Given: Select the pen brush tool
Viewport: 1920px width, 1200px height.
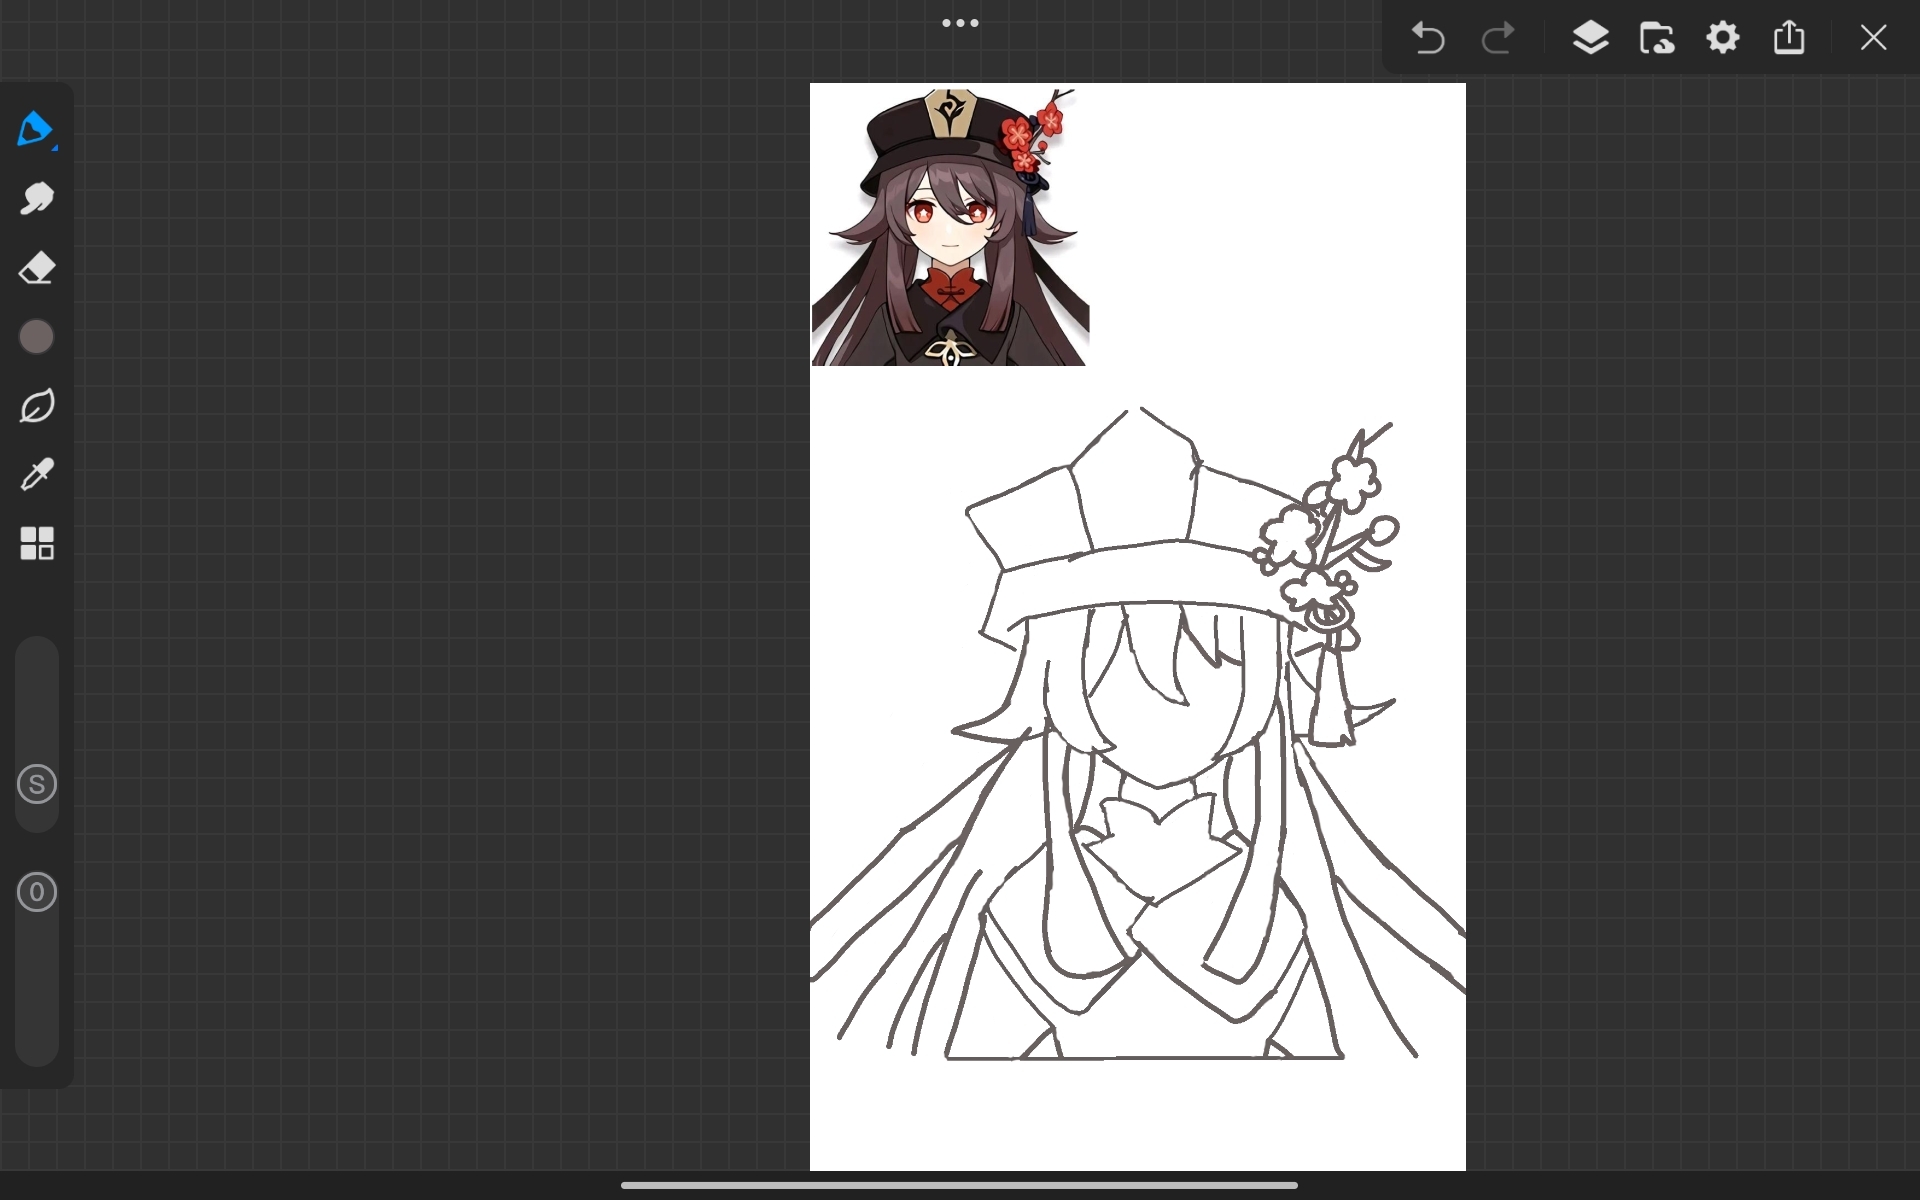Looking at the screenshot, I should pos(36,130).
